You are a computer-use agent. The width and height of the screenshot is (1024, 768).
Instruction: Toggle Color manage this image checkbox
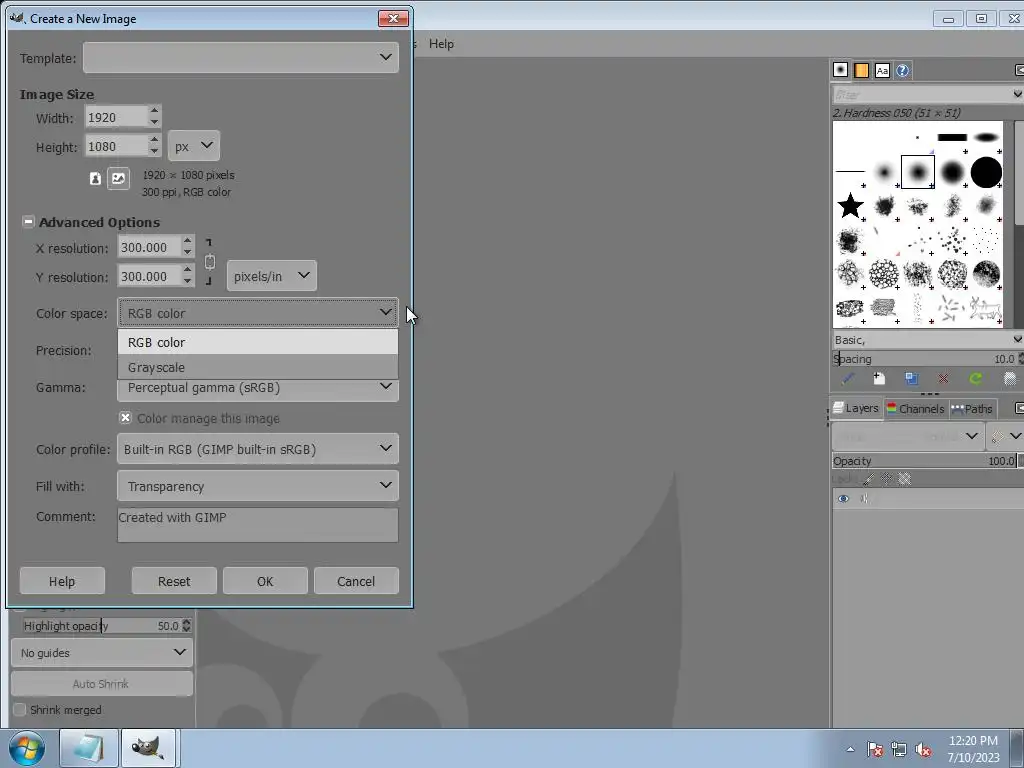(125, 418)
